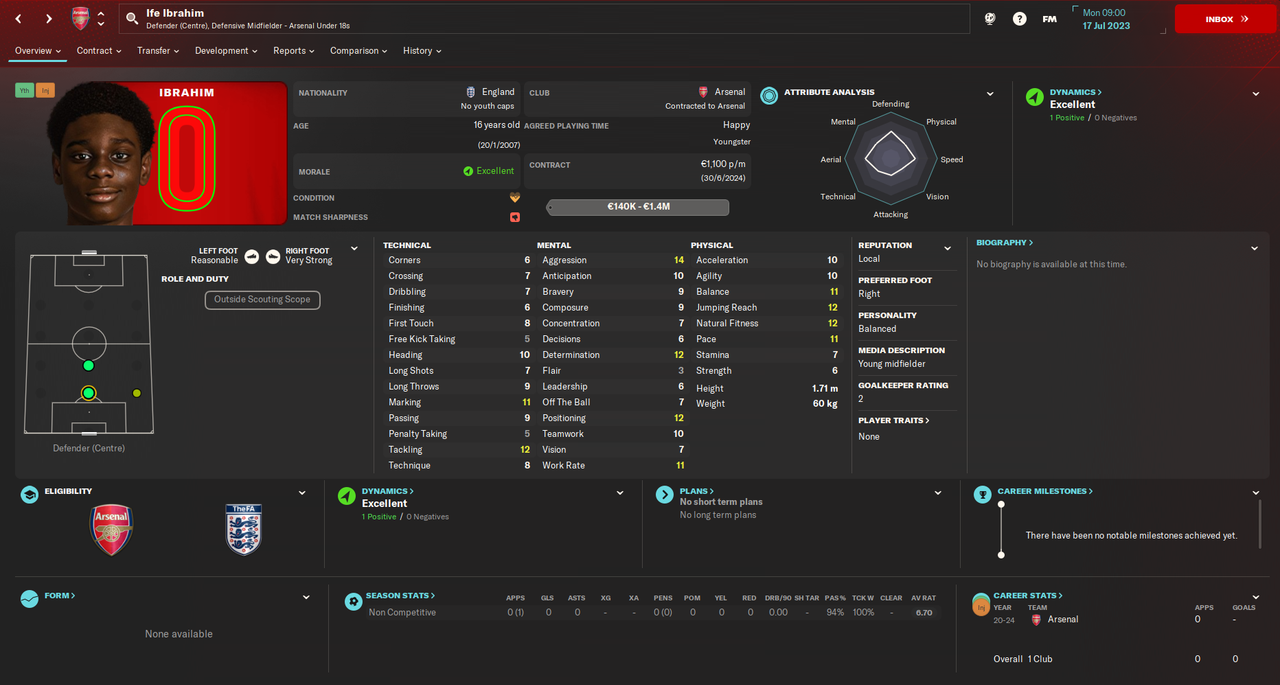Click the green dynamics icon in lower panel
Viewport: 1280px width, 685px height.
346,495
